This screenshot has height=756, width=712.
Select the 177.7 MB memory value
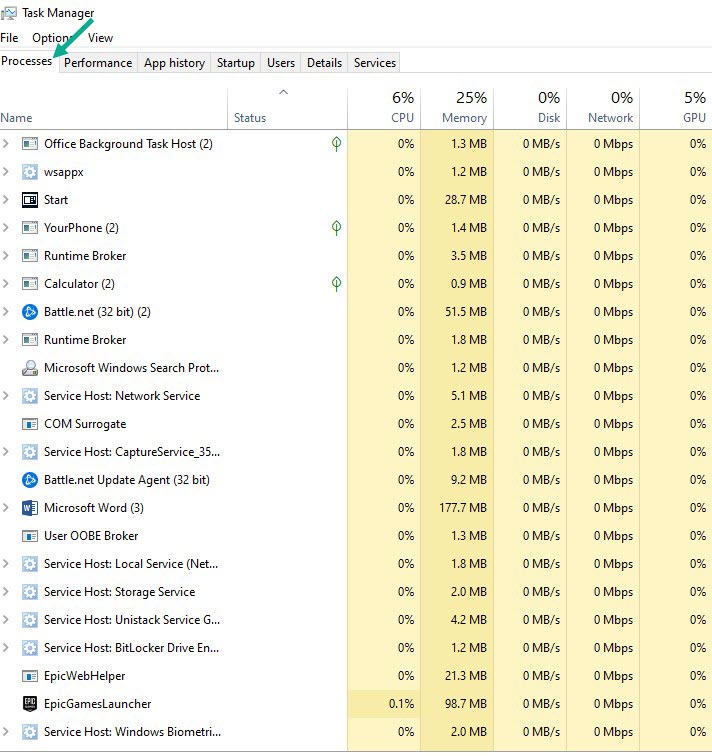[x=463, y=508]
